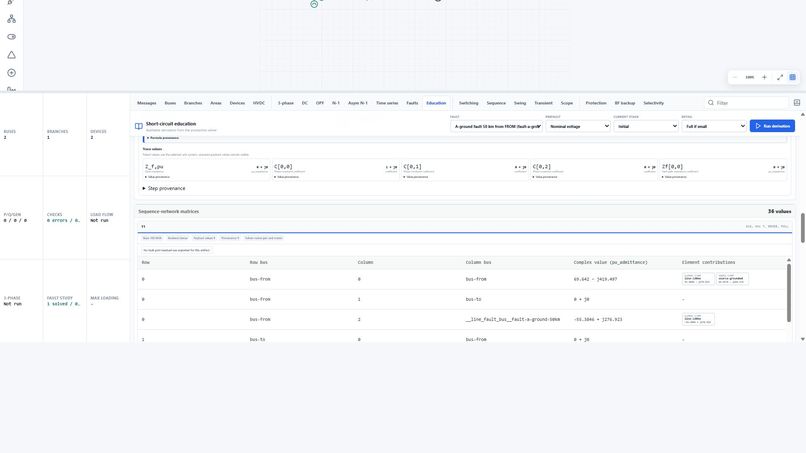806x453 pixels.
Task: Click the Run derivation button
Action: pyautogui.click(x=772, y=126)
